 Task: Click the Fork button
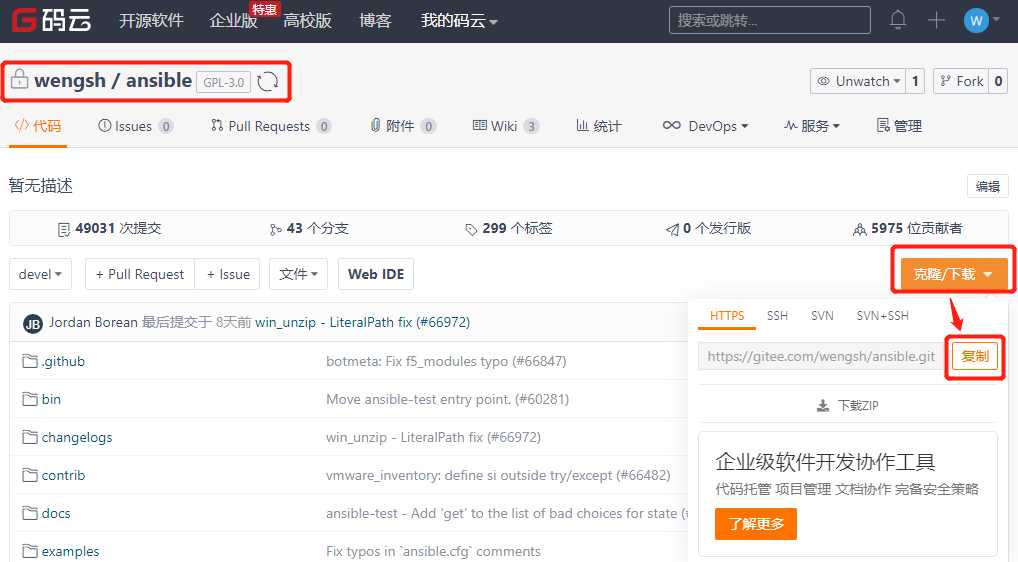tap(962, 81)
